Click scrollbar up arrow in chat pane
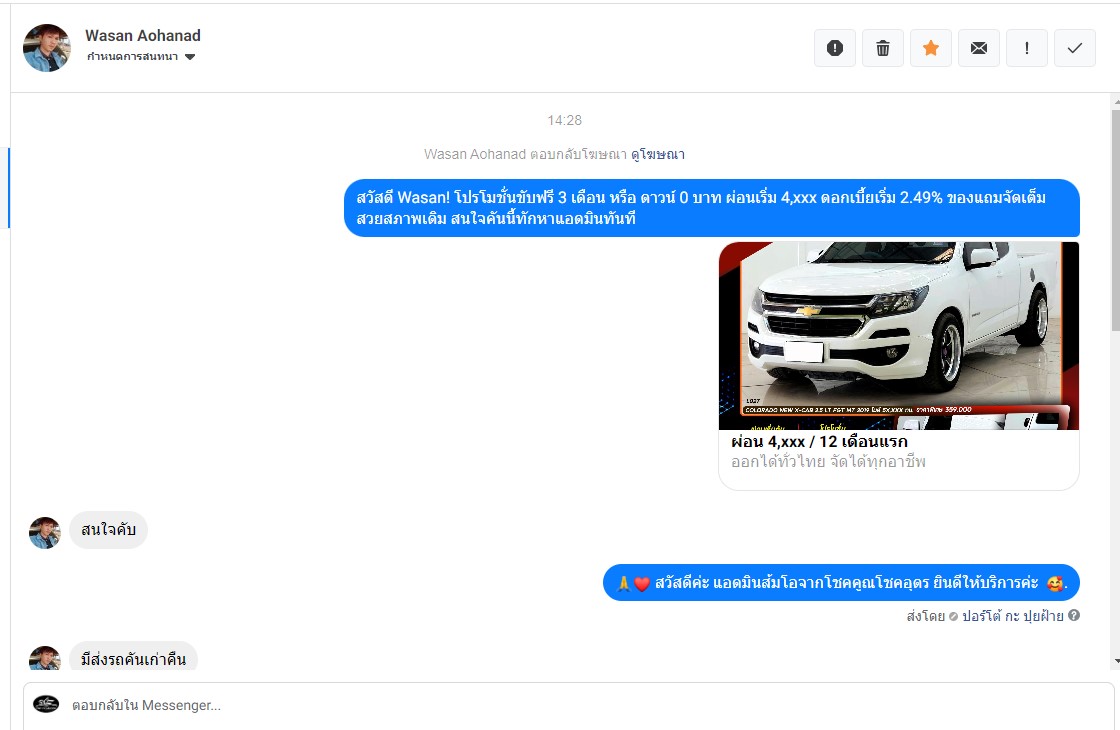The image size is (1120, 730). tap(1116, 102)
